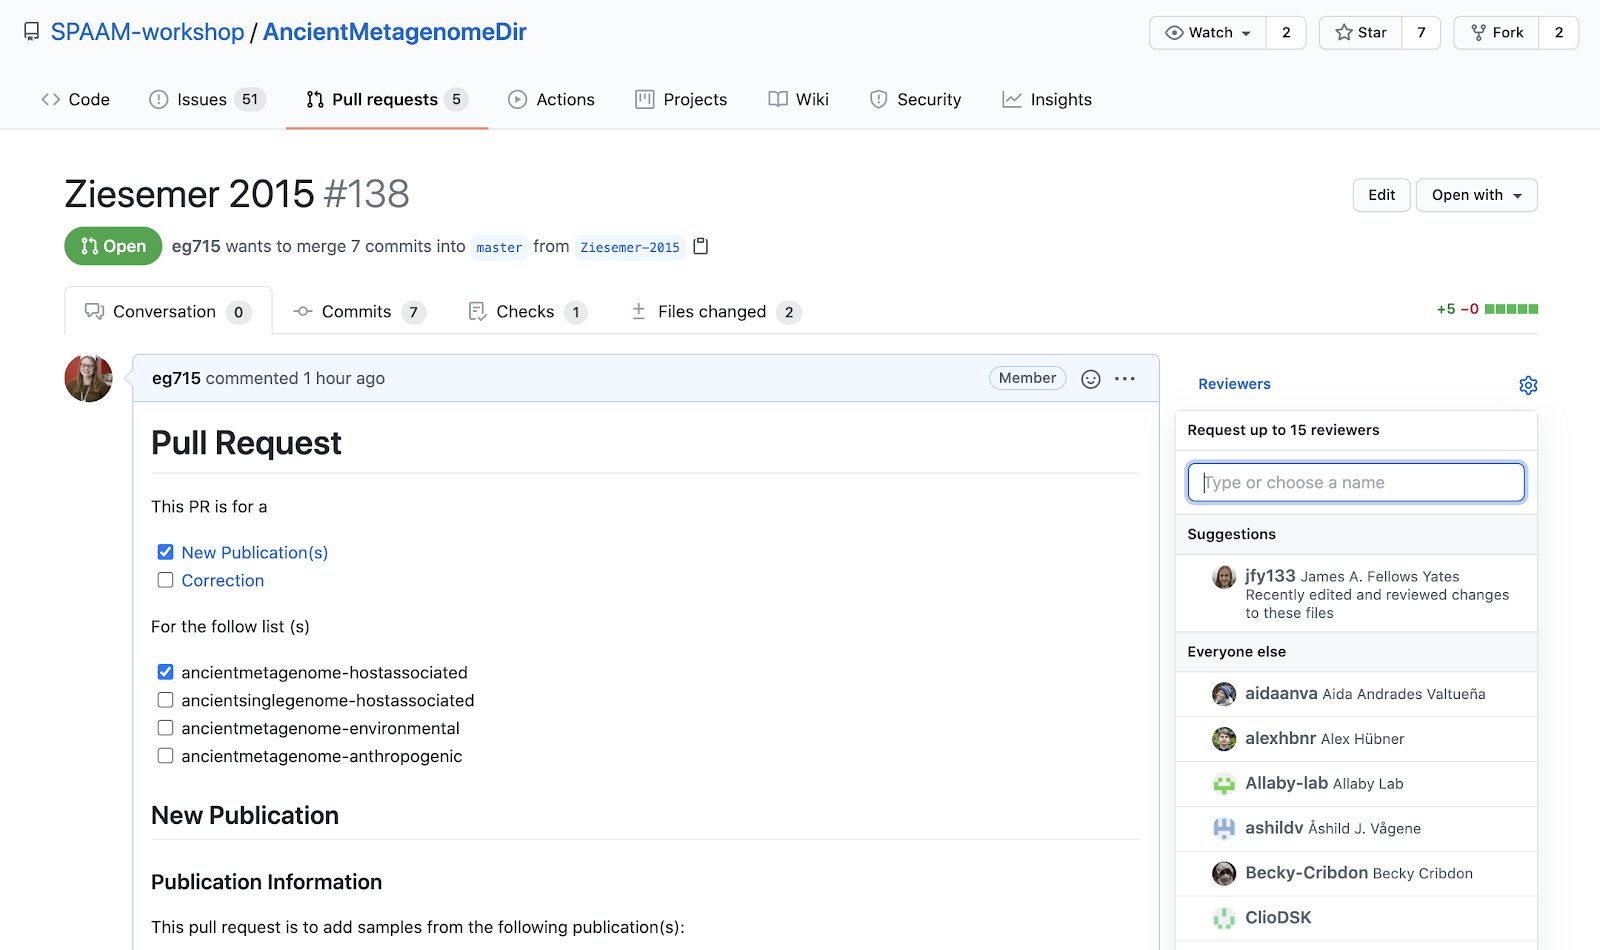This screenshot has height=950, width=1600.
Task: Click the watchers count 2
Action: point(1286,33)
